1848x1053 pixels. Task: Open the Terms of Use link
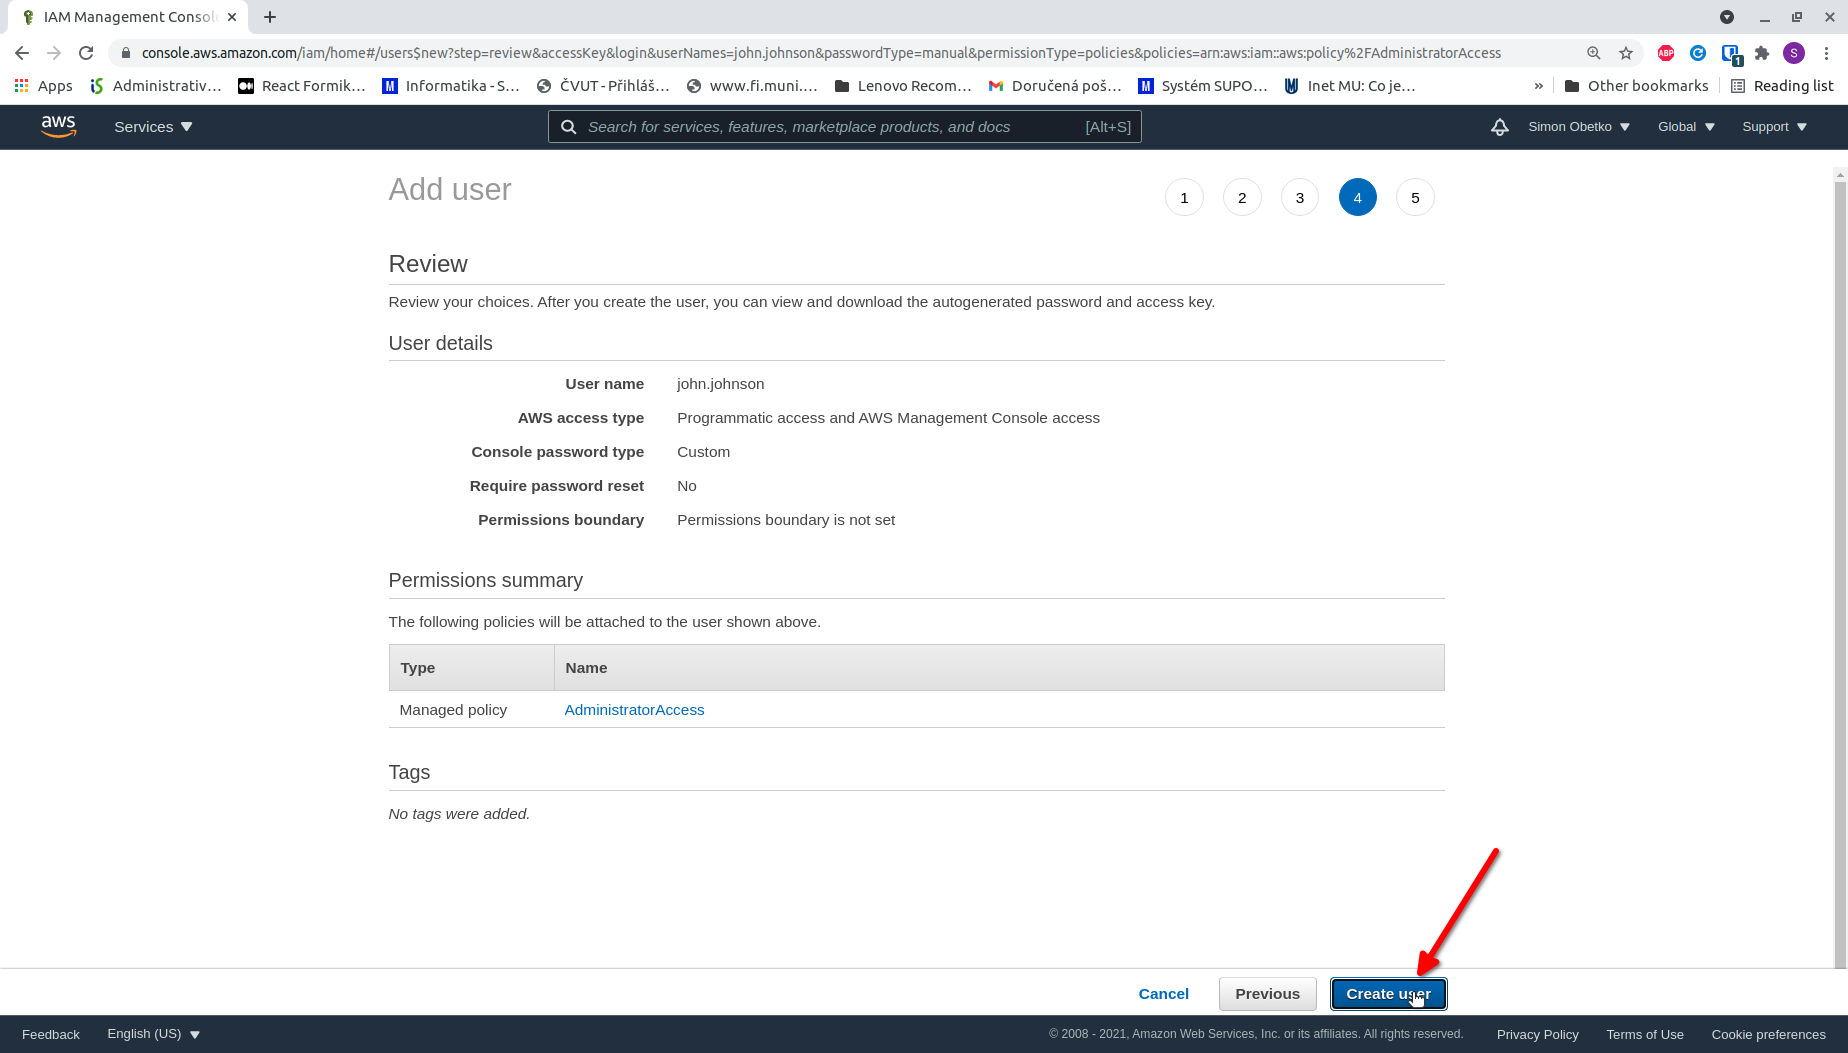[1645, 1035]
